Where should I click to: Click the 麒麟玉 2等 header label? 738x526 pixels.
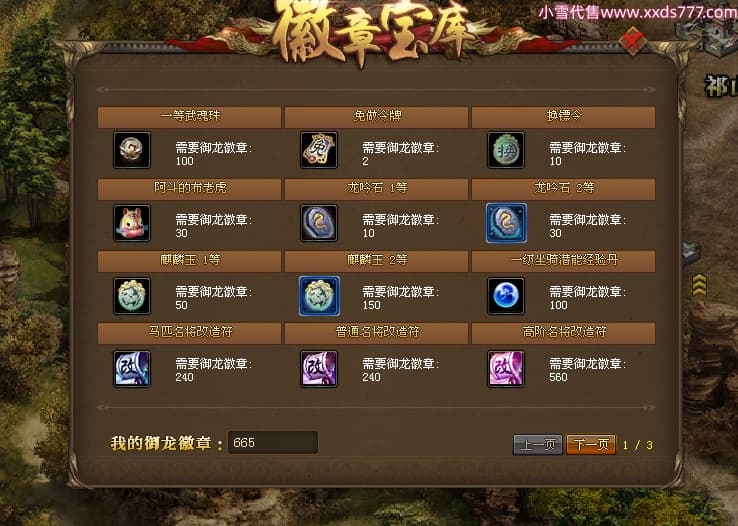377,260
